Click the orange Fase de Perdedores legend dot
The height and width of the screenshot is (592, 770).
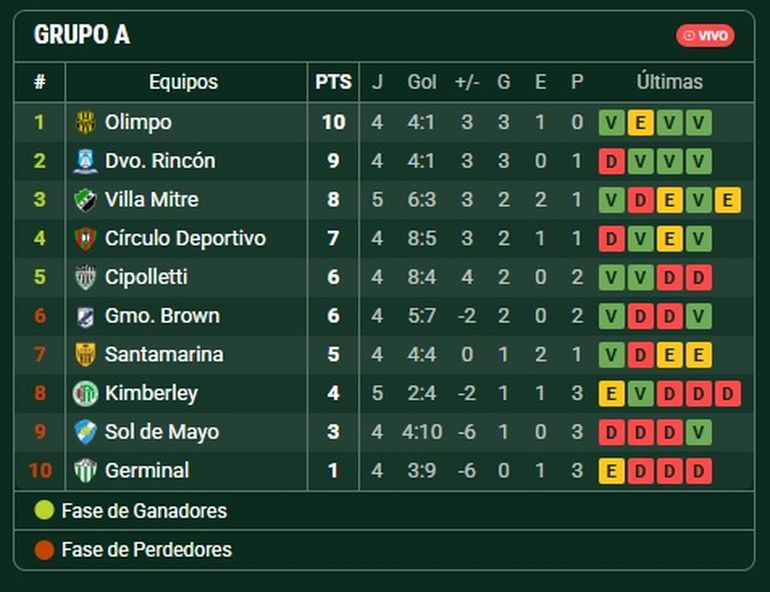pyautogui.click(x=44, y=550)
